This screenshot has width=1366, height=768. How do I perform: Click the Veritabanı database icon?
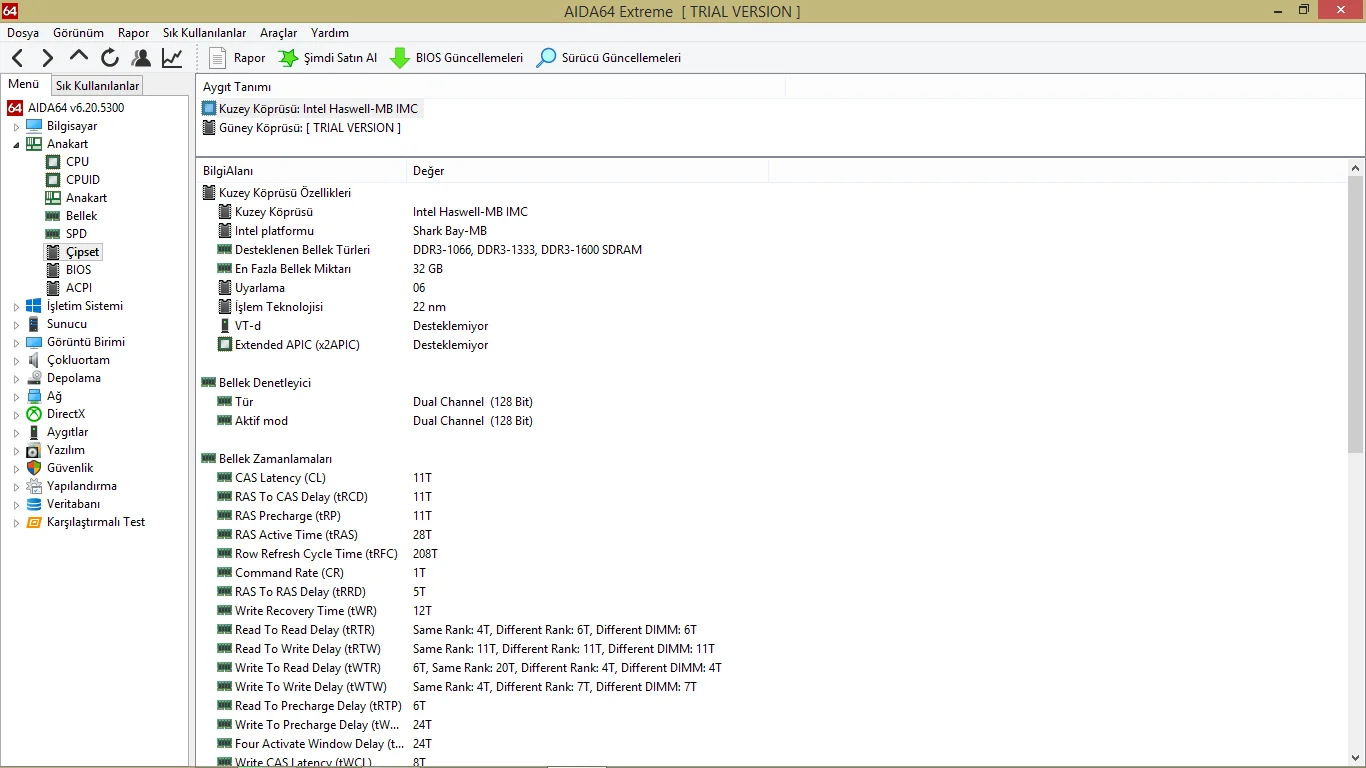coord(34,504)
